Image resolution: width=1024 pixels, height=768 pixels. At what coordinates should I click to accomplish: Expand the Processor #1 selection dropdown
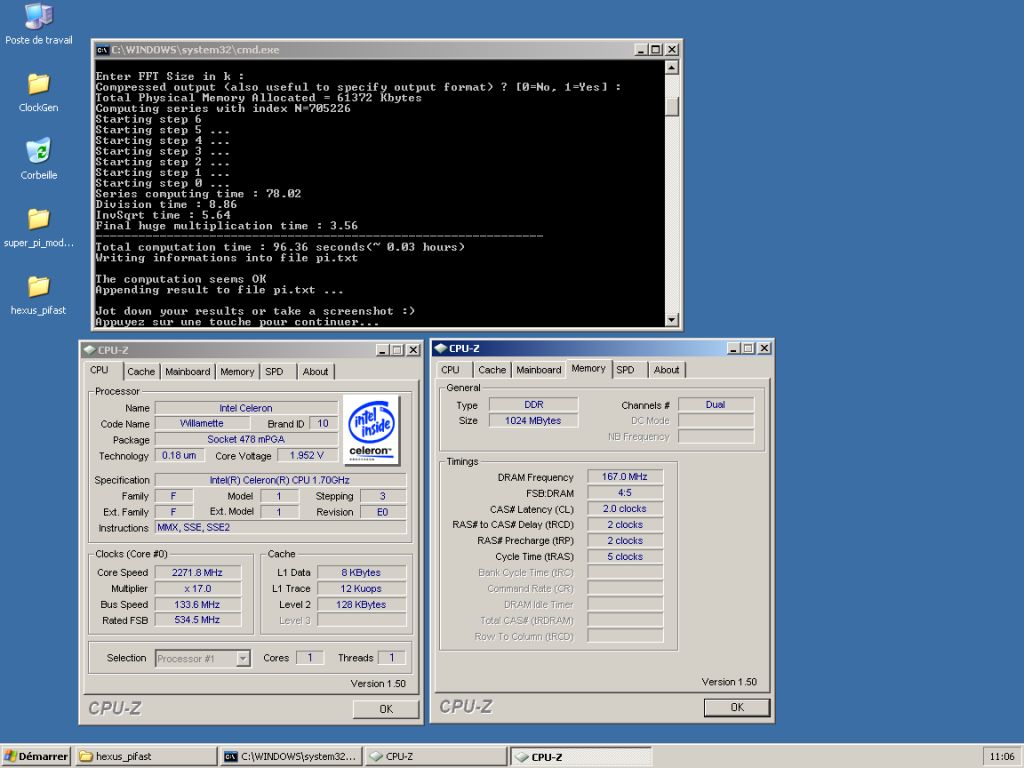click(x=243, y=658)
